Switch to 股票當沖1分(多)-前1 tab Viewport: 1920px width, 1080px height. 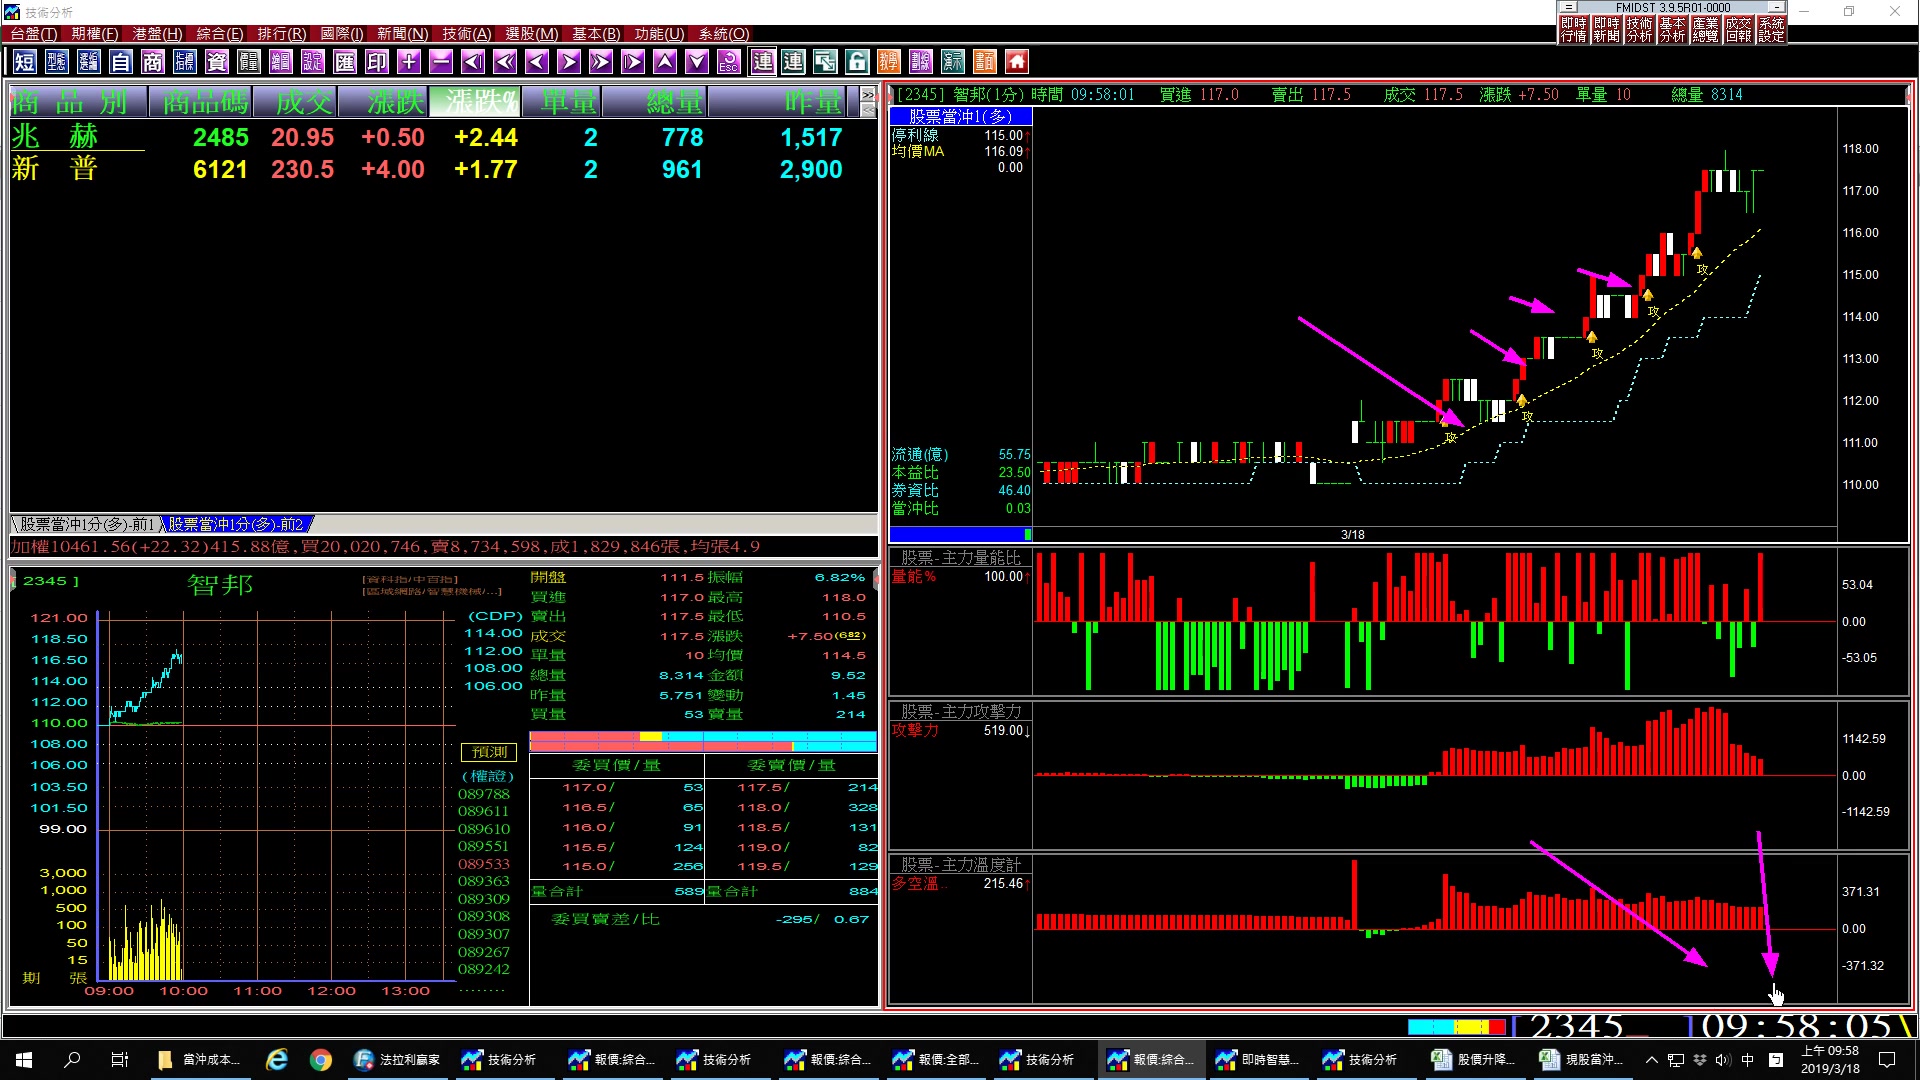[x=87, y=524]
